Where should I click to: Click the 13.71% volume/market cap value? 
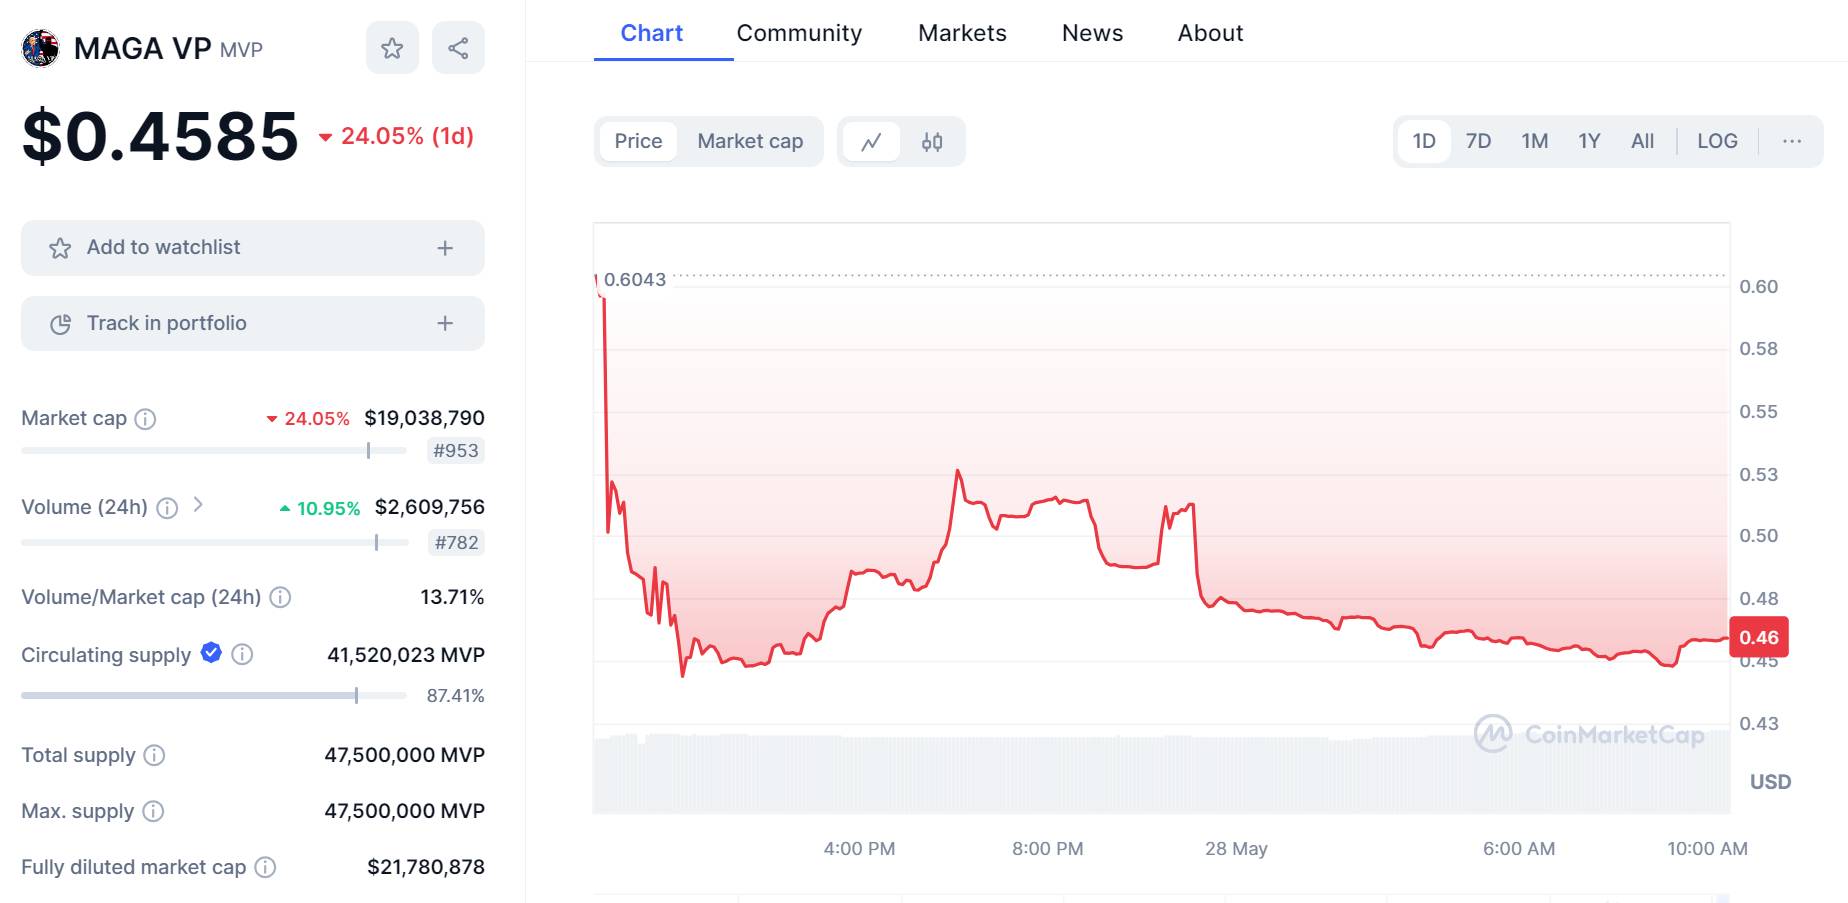click(452, 597)
